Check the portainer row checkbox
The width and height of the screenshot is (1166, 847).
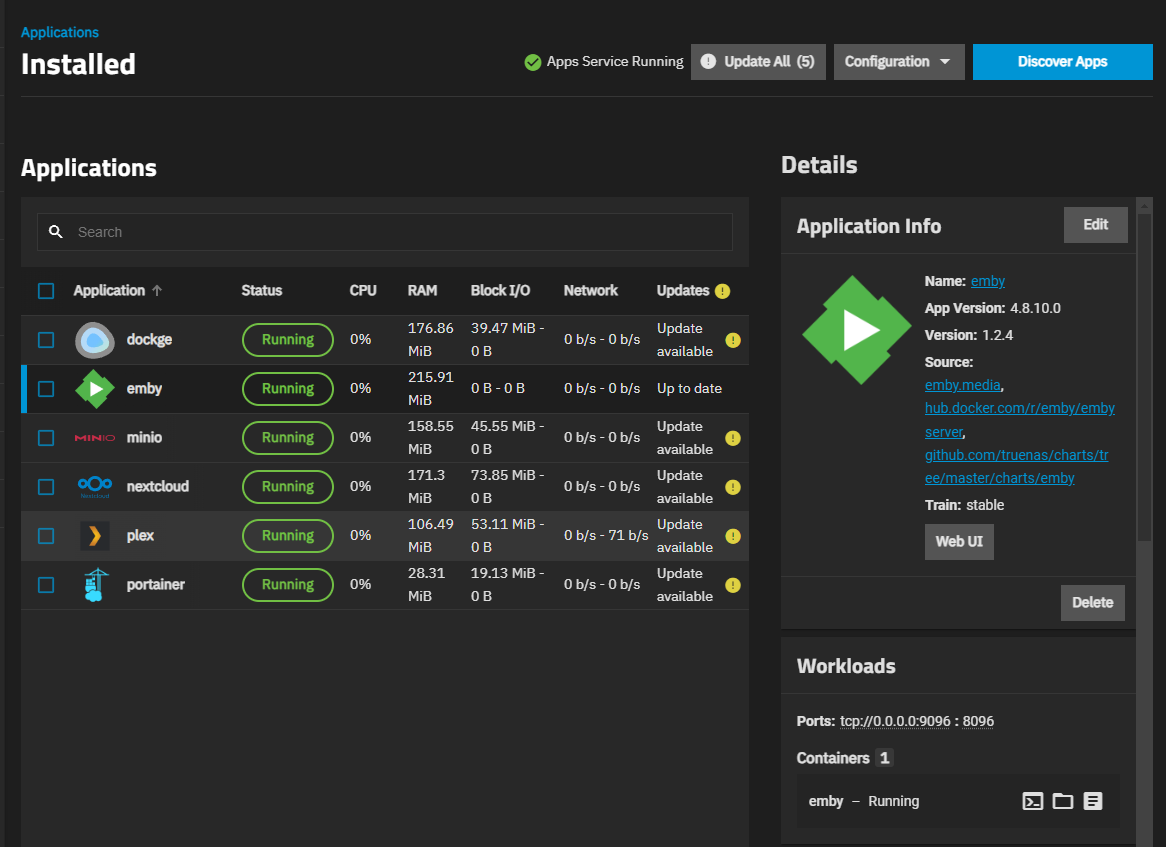46,585
